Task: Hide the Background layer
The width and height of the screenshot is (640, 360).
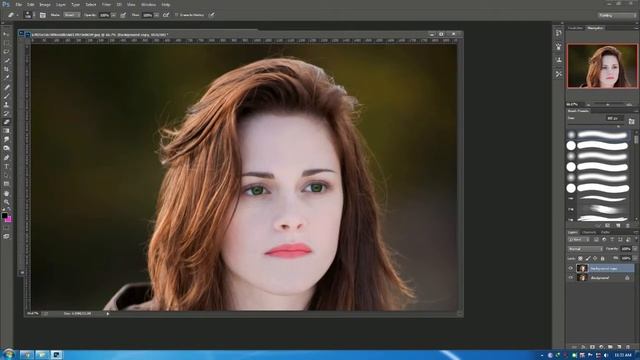Action: (571, 278)
